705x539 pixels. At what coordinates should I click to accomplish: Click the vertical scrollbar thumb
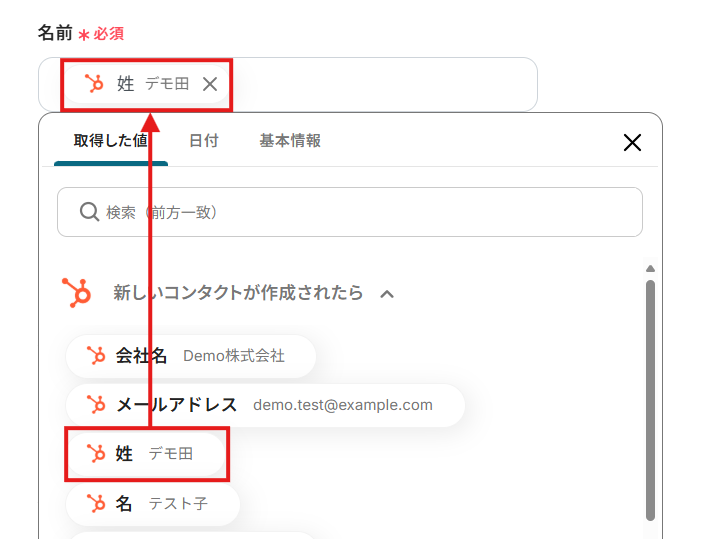(x=650, y=400)
